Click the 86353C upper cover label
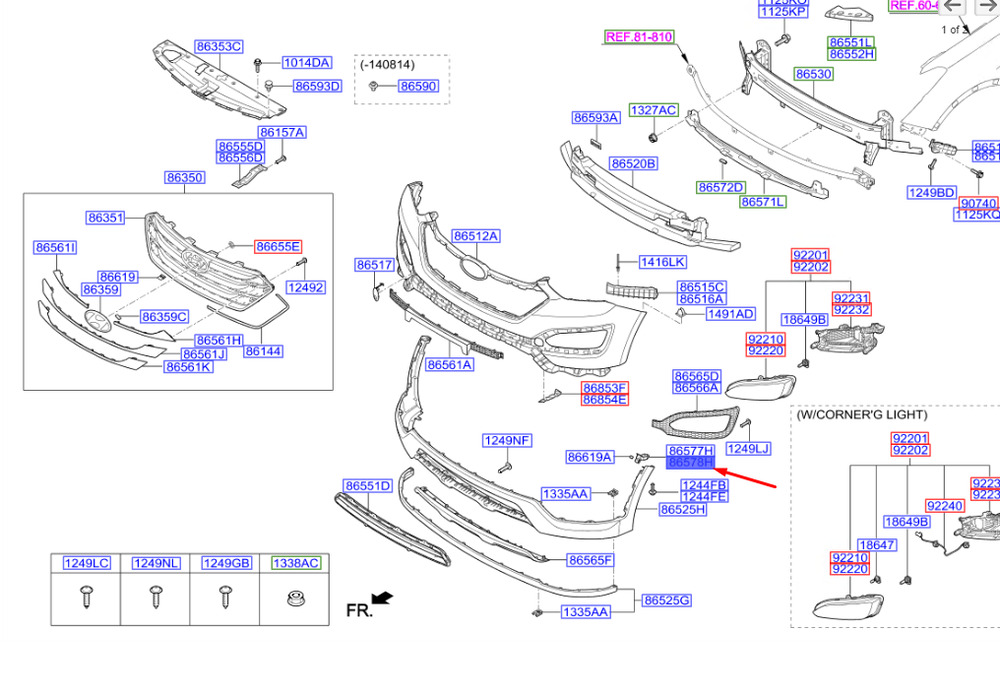This screenshot has width=1000, height=694. coord(219,47)
